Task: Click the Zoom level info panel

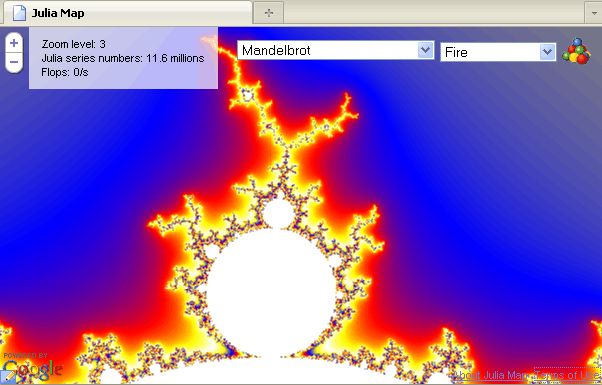Action: coord(123,58)
